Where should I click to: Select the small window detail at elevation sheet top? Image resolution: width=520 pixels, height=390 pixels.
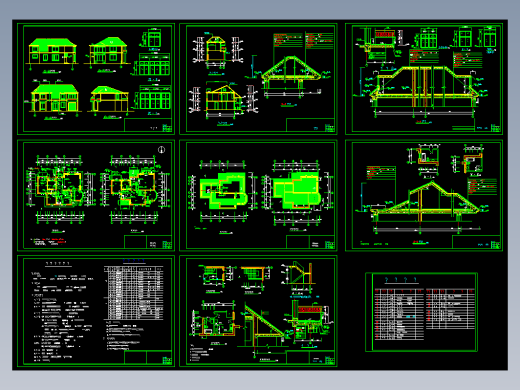click(153, 39)
